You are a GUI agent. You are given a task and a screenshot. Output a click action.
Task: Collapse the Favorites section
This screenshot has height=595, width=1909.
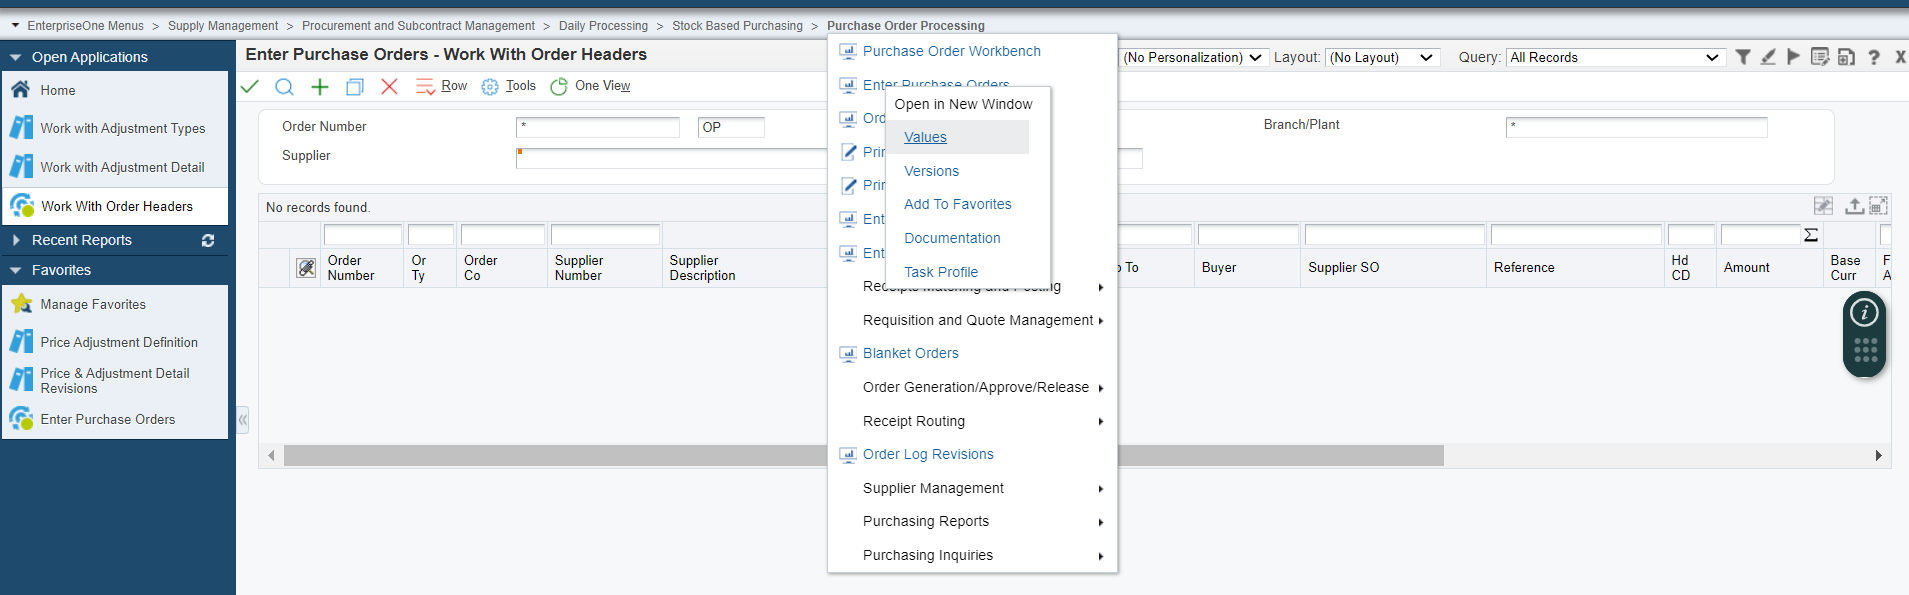coord(15,270)
